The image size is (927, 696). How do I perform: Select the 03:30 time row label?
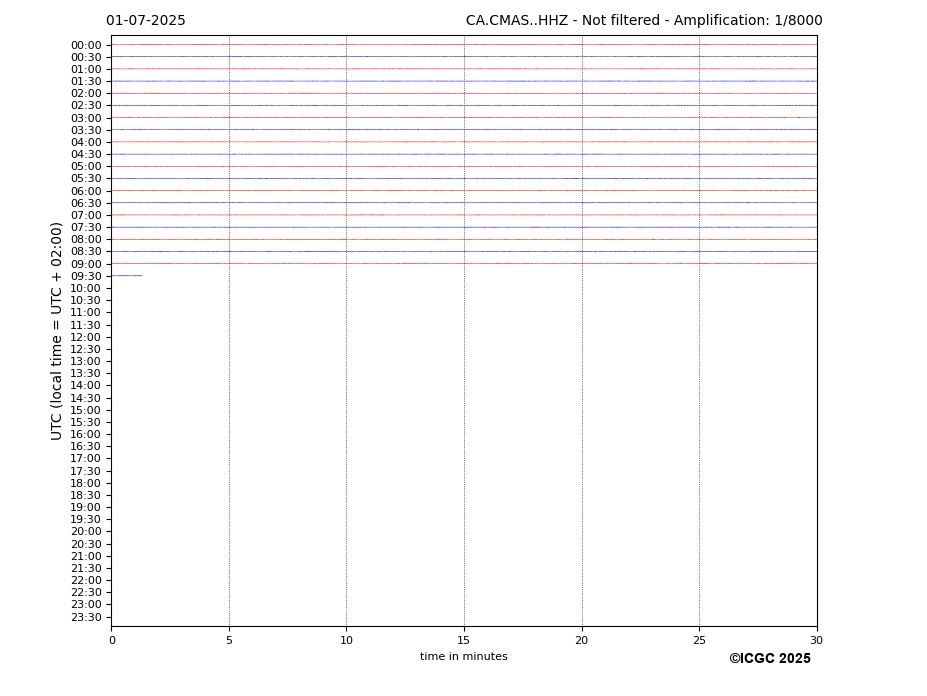86,130
